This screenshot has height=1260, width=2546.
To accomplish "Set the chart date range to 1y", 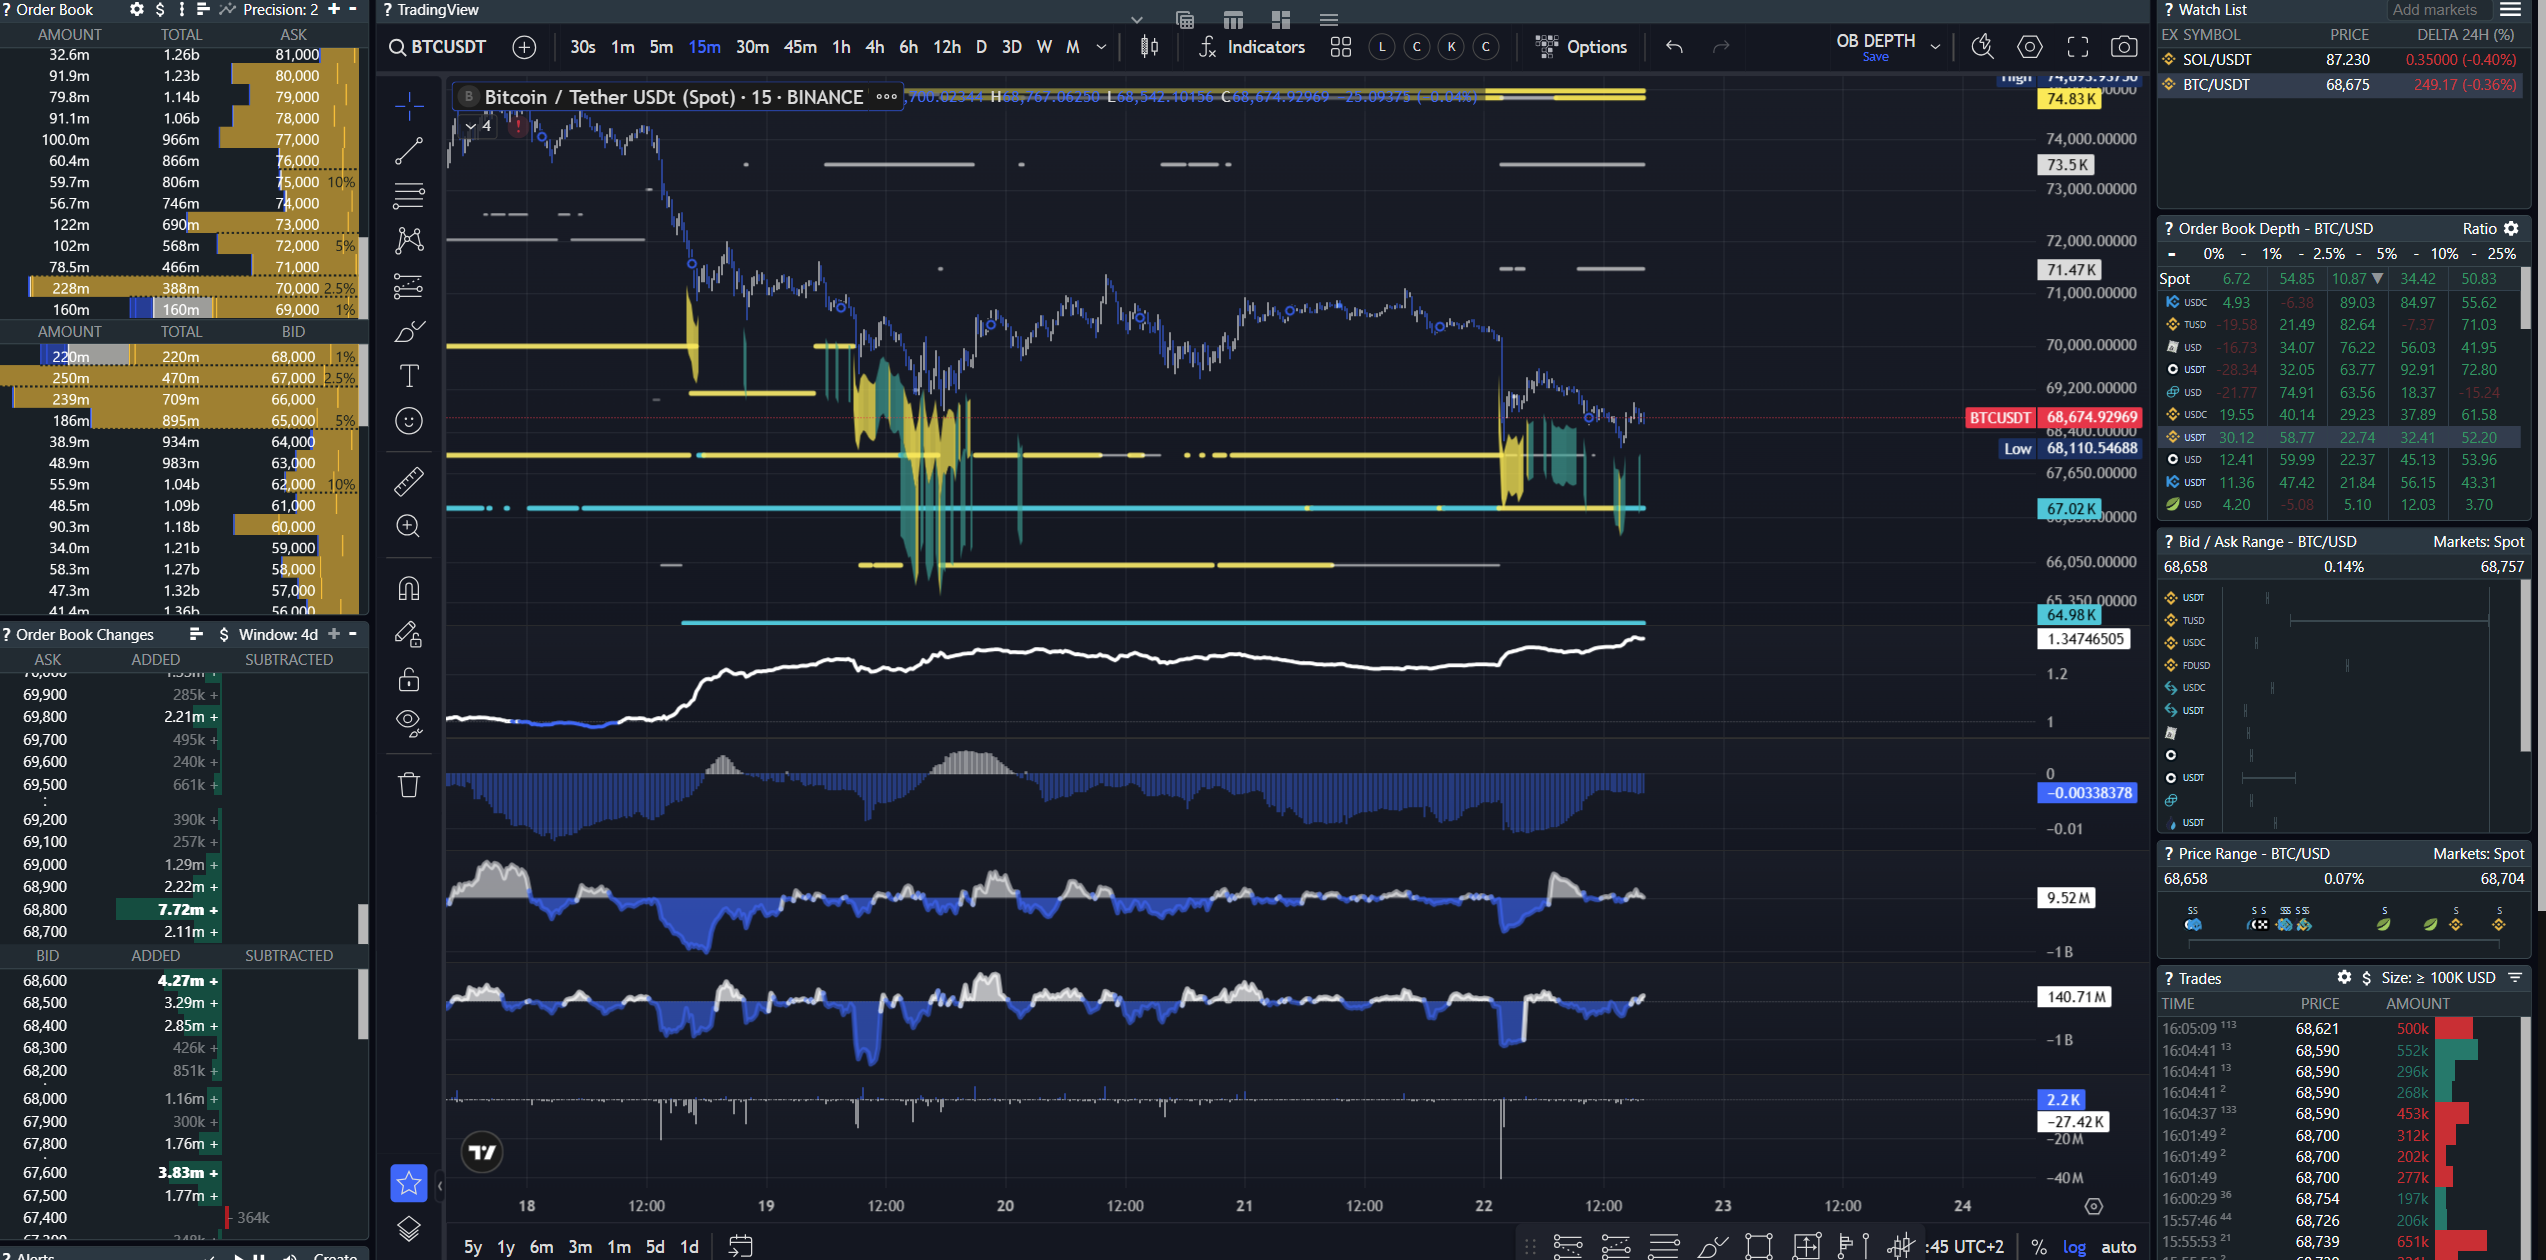I will point(506,1247).
